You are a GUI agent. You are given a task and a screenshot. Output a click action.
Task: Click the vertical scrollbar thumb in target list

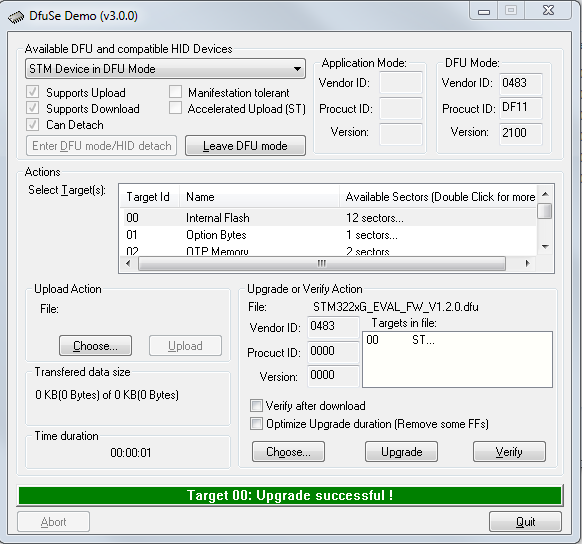pos(545,211)
